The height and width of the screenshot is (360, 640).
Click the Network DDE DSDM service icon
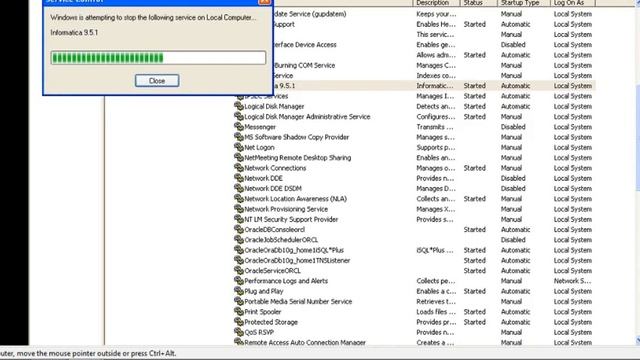tap(239, 188)
